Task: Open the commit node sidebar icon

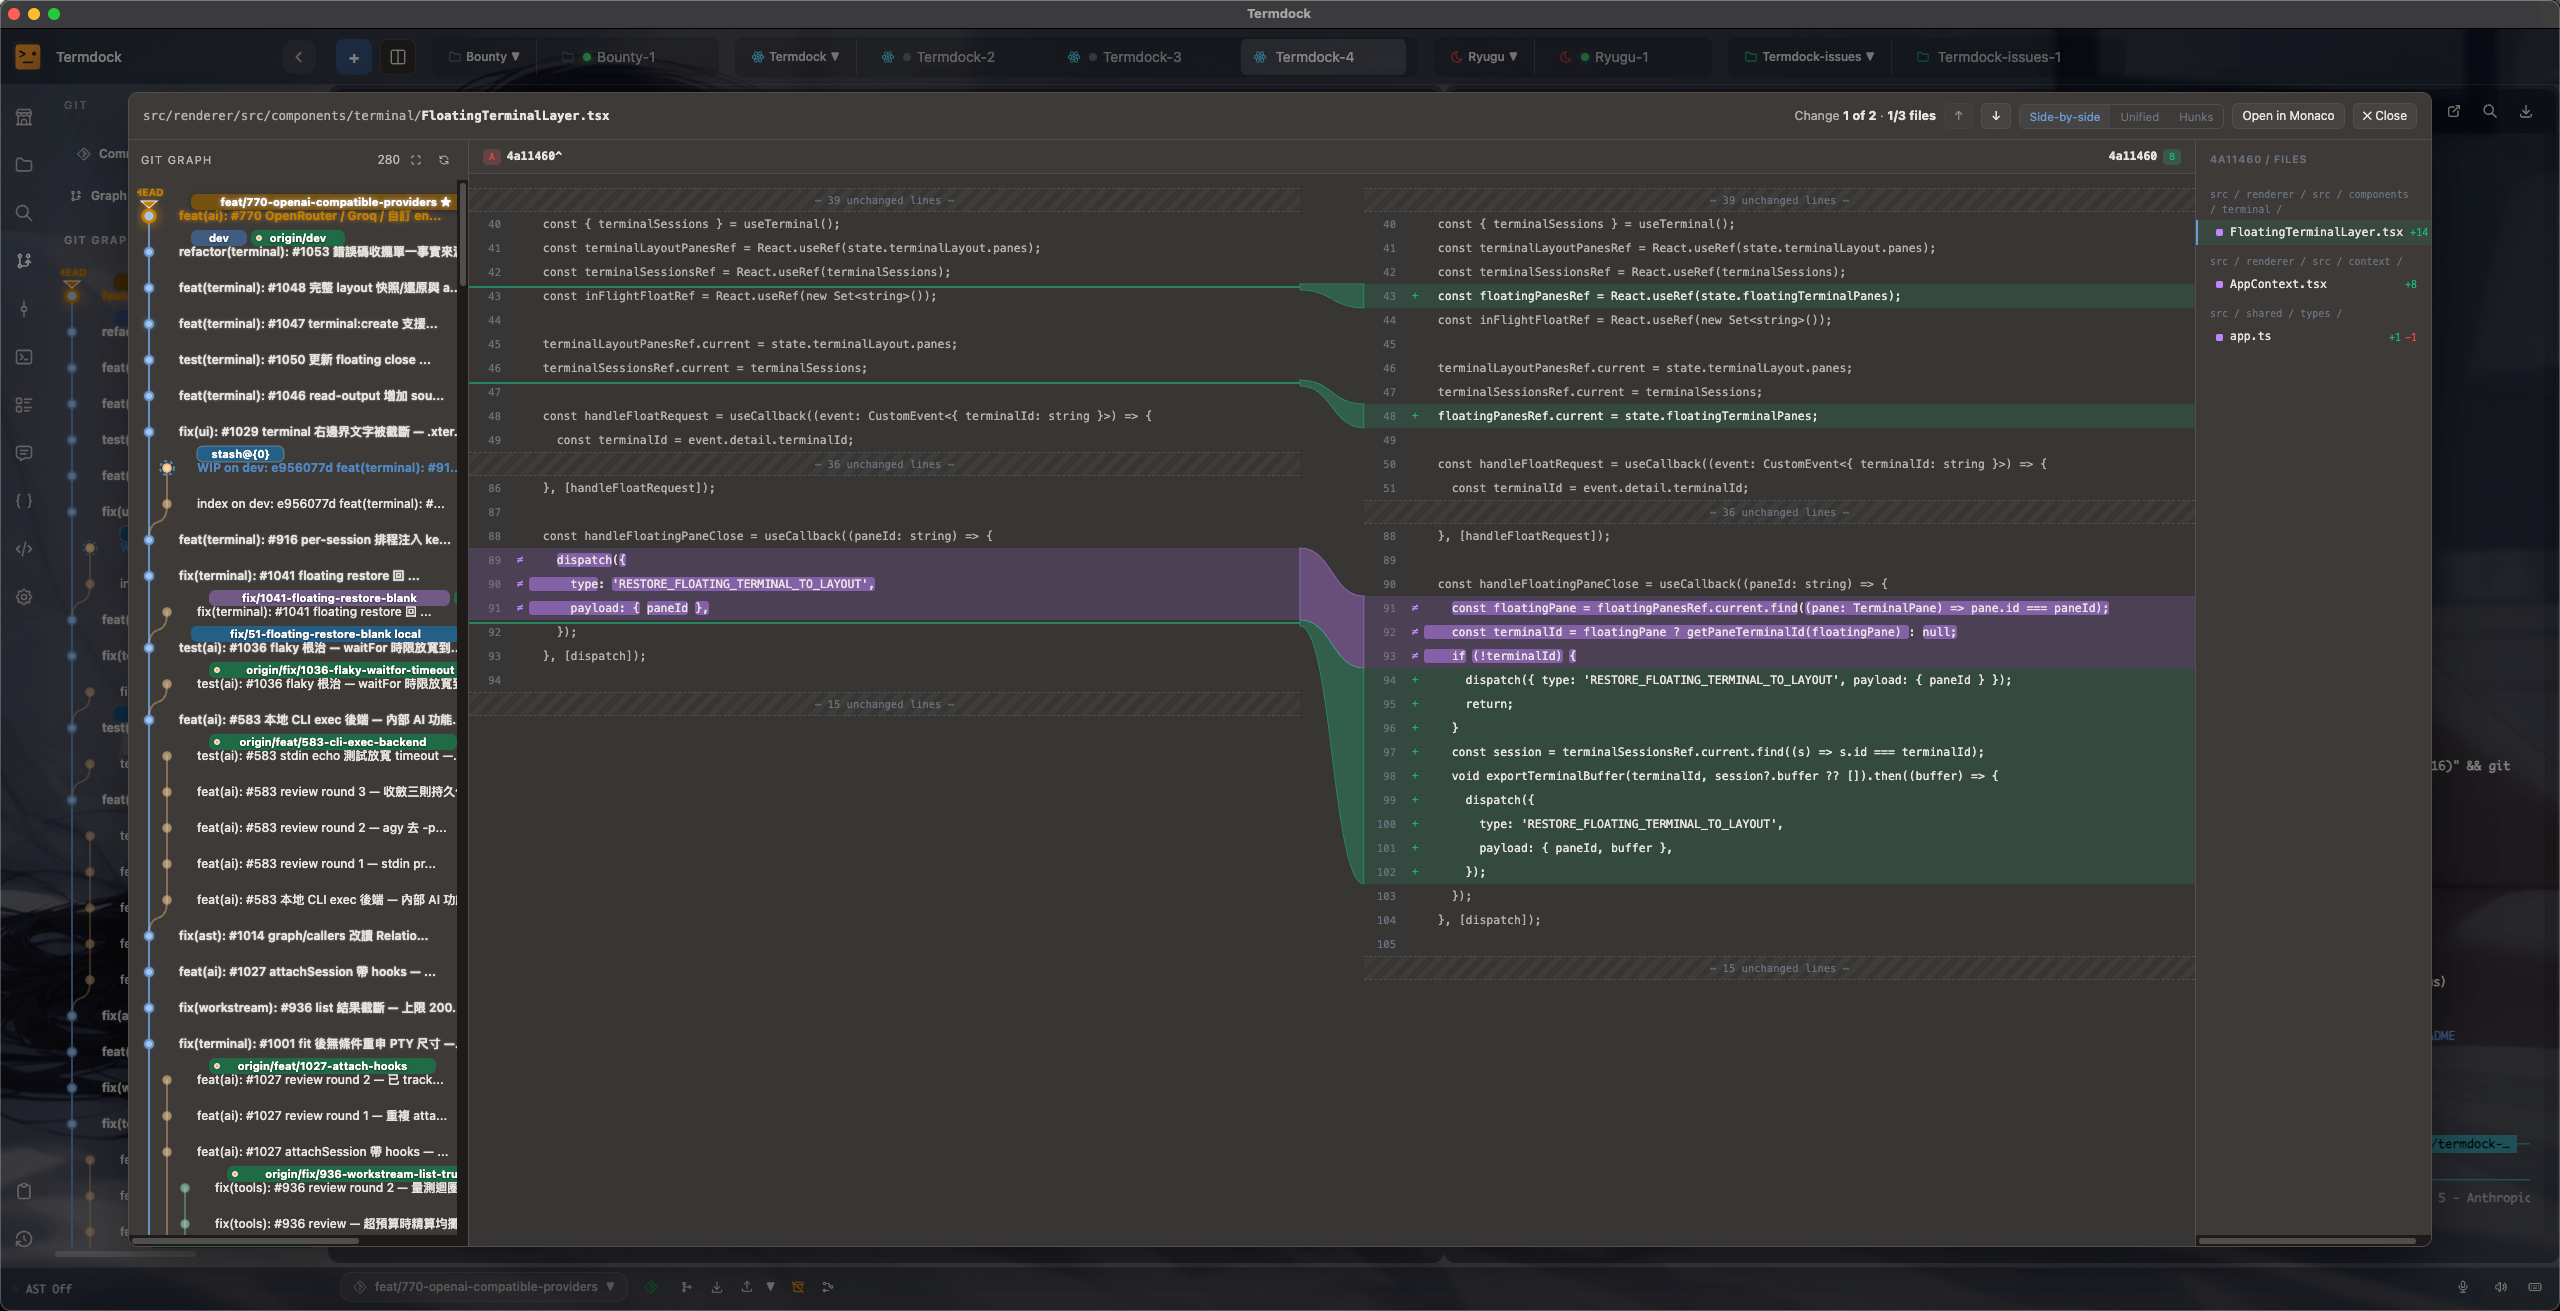Action: (x=24, y=309)
